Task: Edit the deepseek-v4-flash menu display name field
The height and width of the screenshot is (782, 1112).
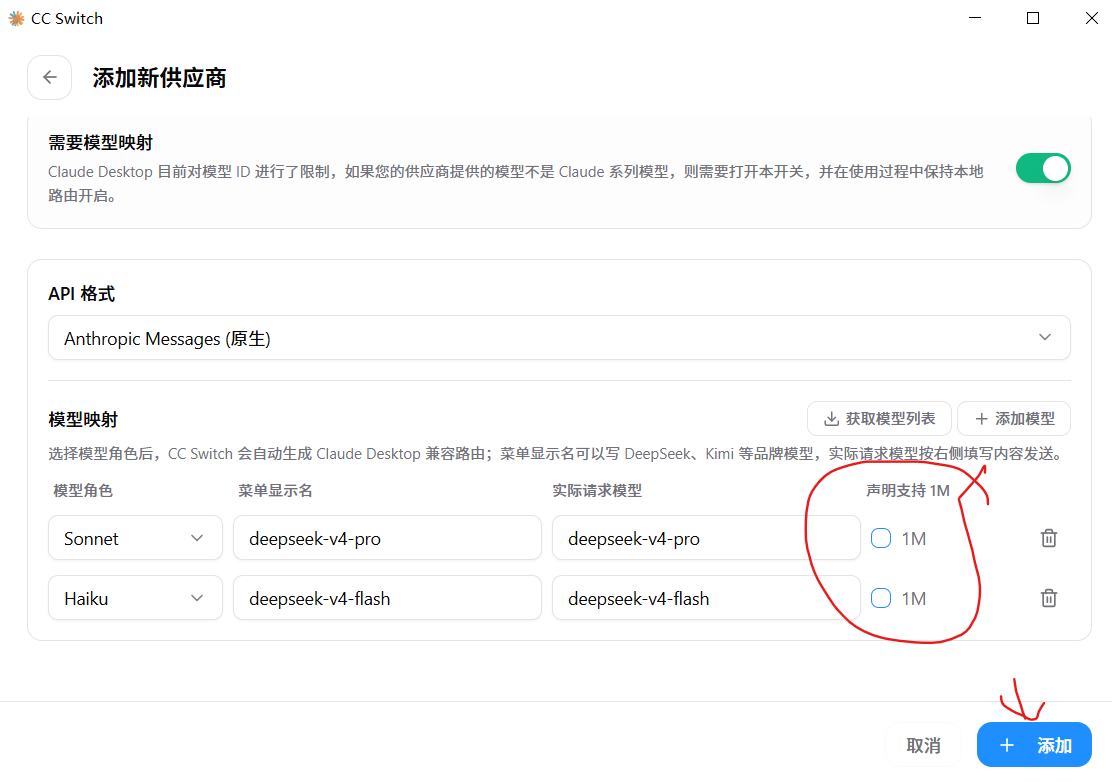Action: coord(387,598)
